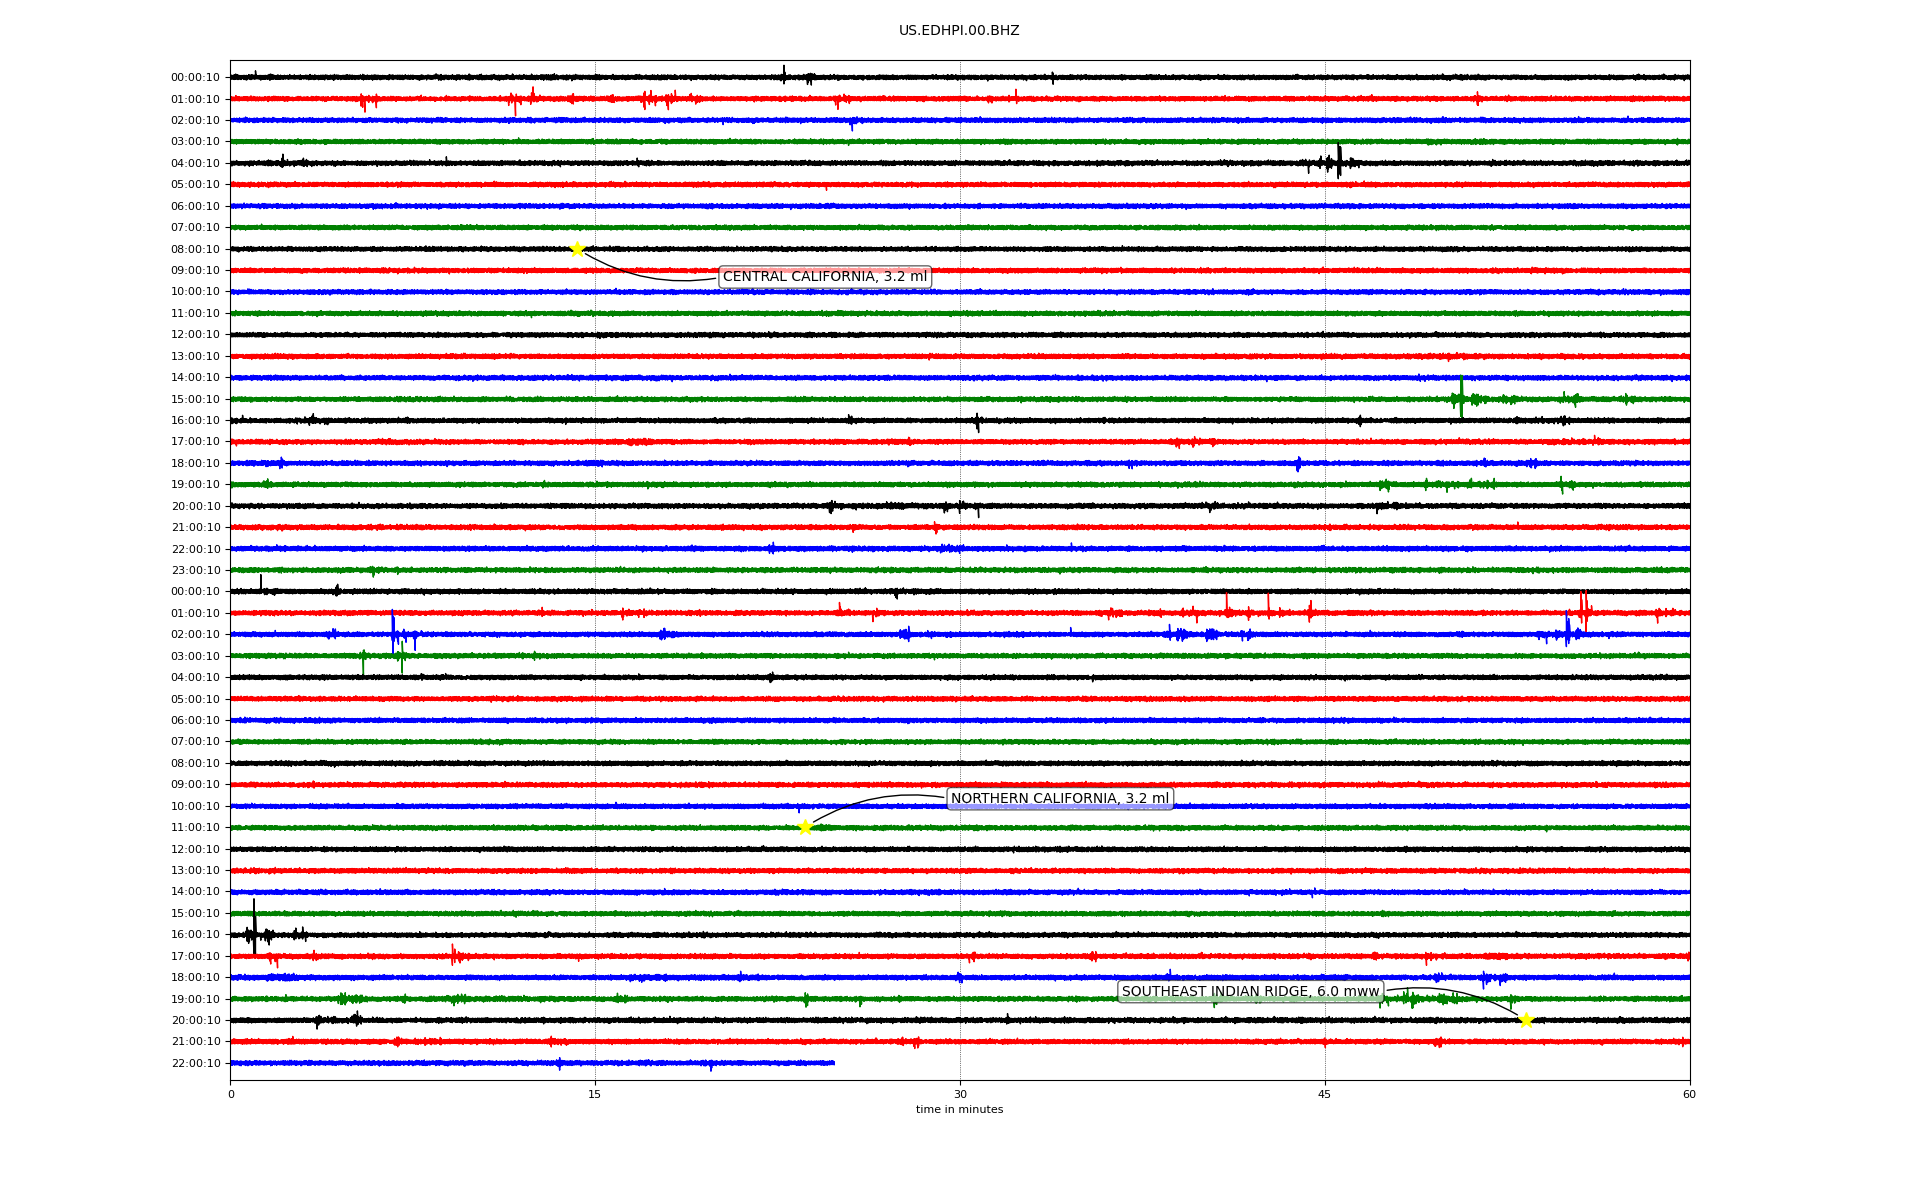This screenshot has height=1200, width=1920.
Task: Click the yellow star on the 08:00:10 trace
Action: [x=577, y=249]
